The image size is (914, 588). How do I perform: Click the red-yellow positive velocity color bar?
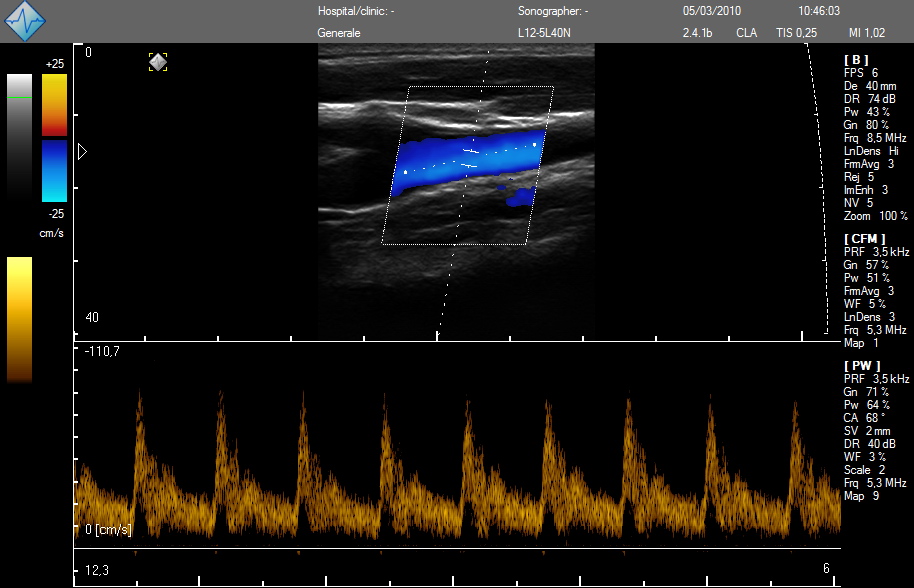click(54, 104)
